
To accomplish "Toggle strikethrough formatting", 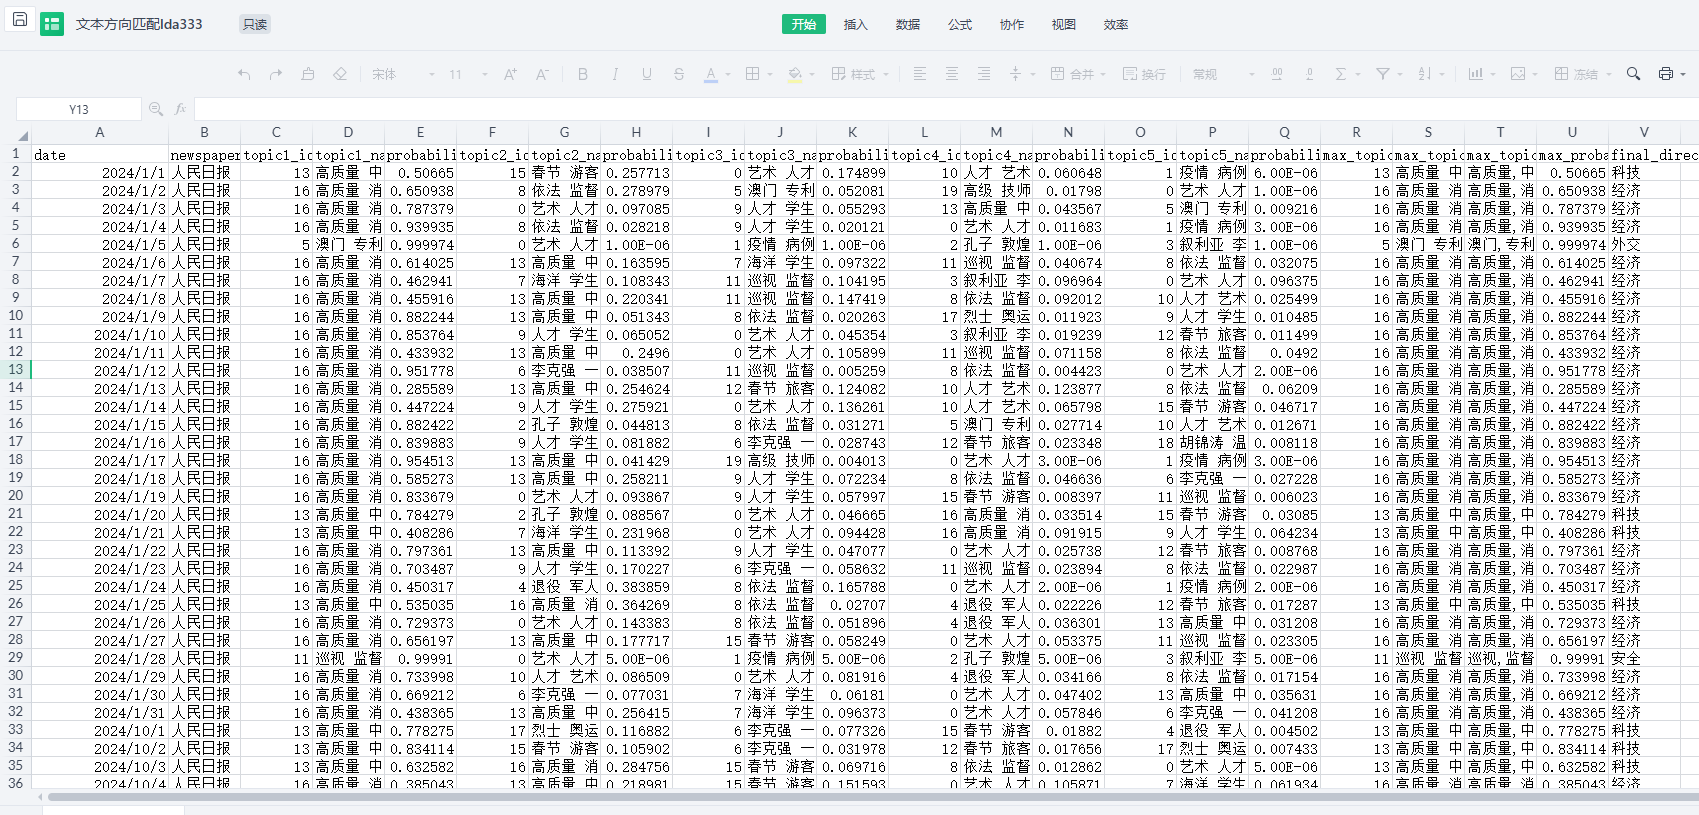I will pyautogui.click(x=679, y=74).
